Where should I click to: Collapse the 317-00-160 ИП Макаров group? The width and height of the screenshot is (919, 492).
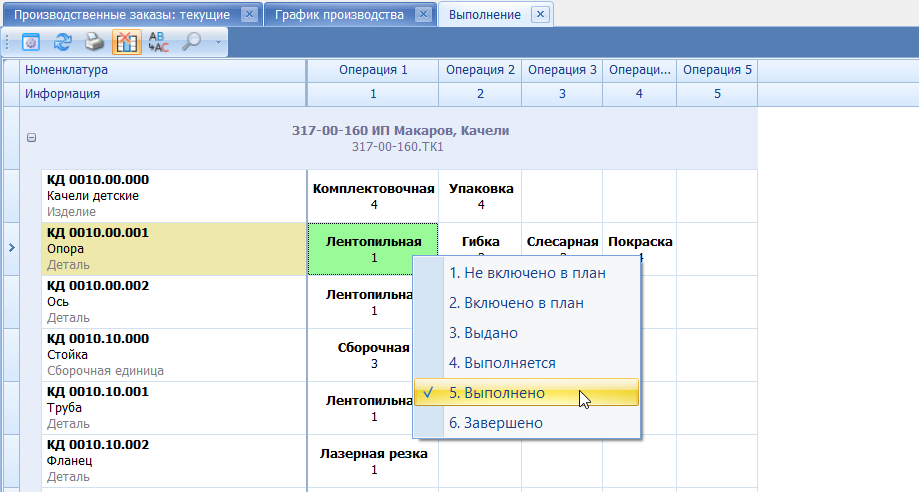31,138
